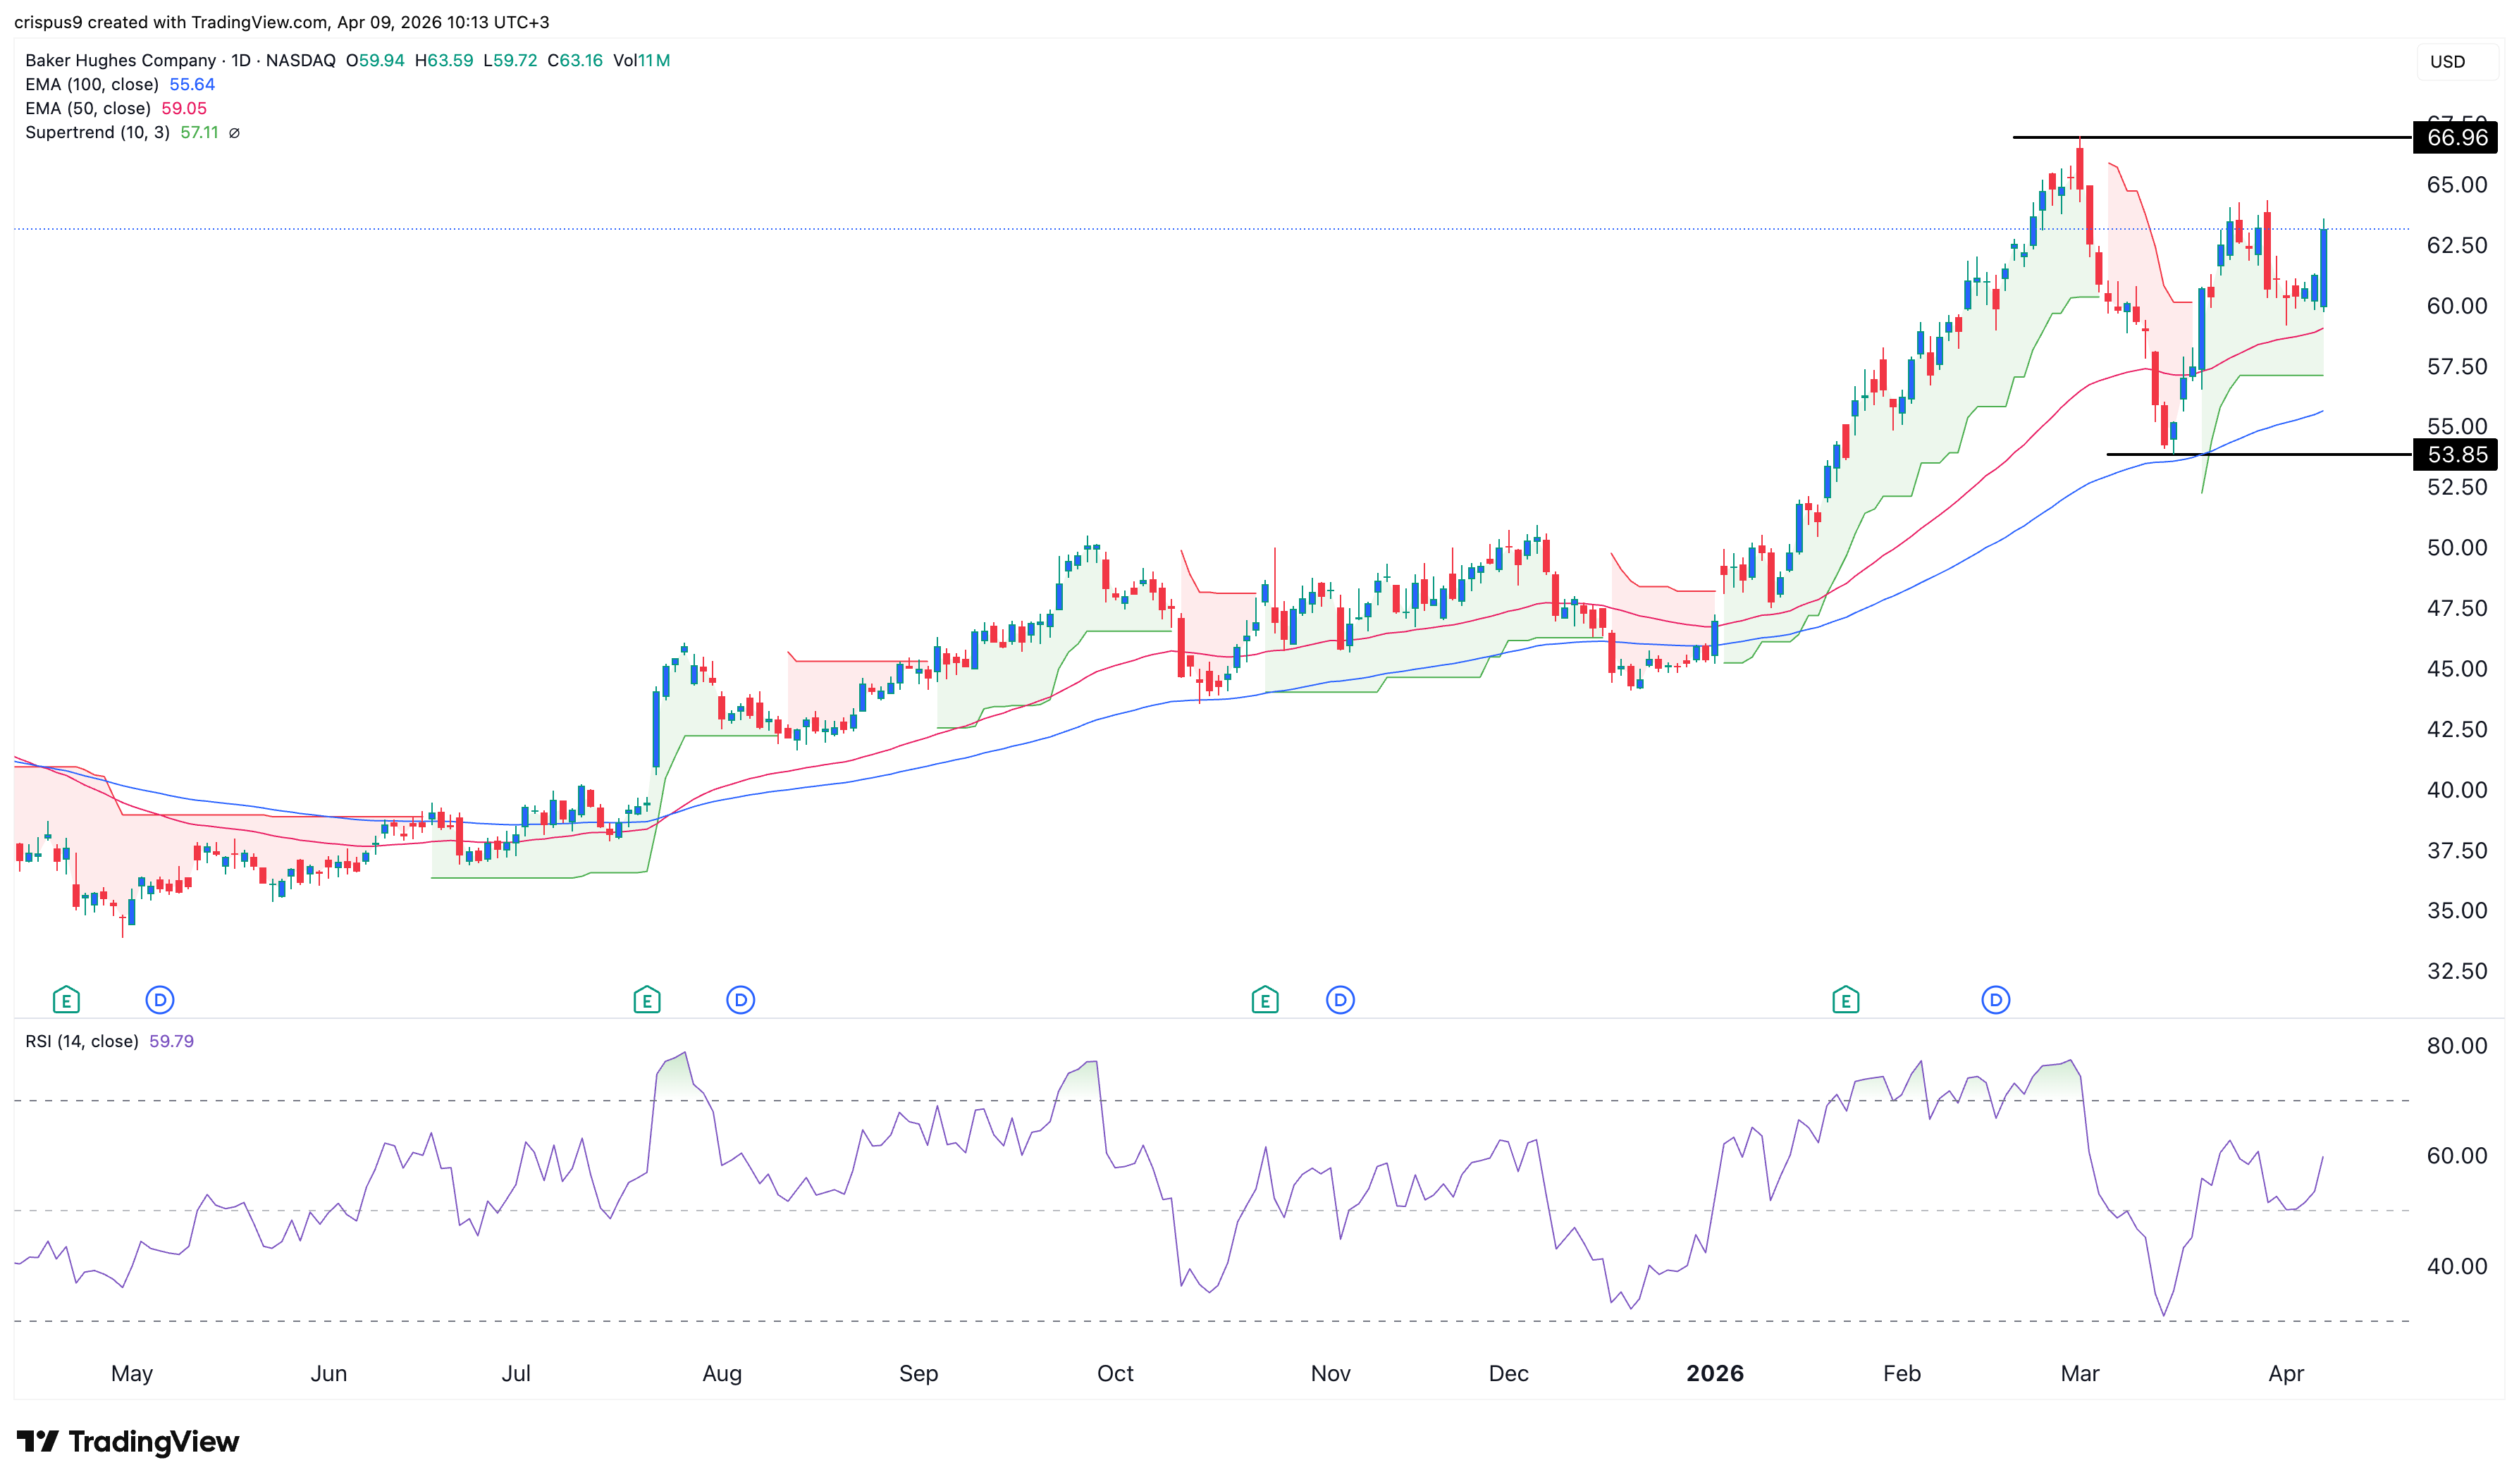The height and width of the screenshot is (1484, 2519).
Task: Click the Apr label on time axis
Action: pyautogui.click(x=2285, y=1373)
